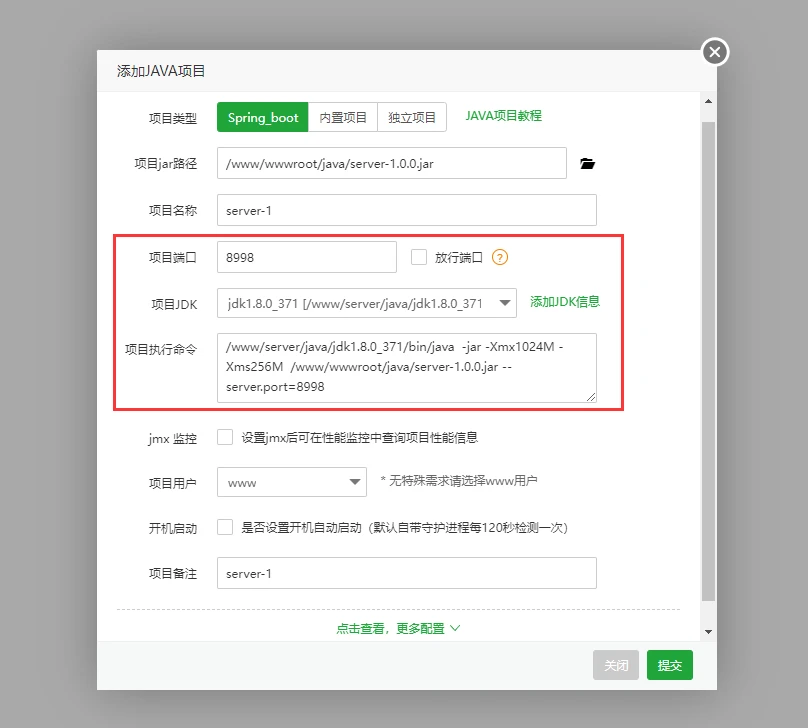Click the 项目执行命令 text area
The width and height of the screenshot is (808, 728).
click(x=406, y=367)
